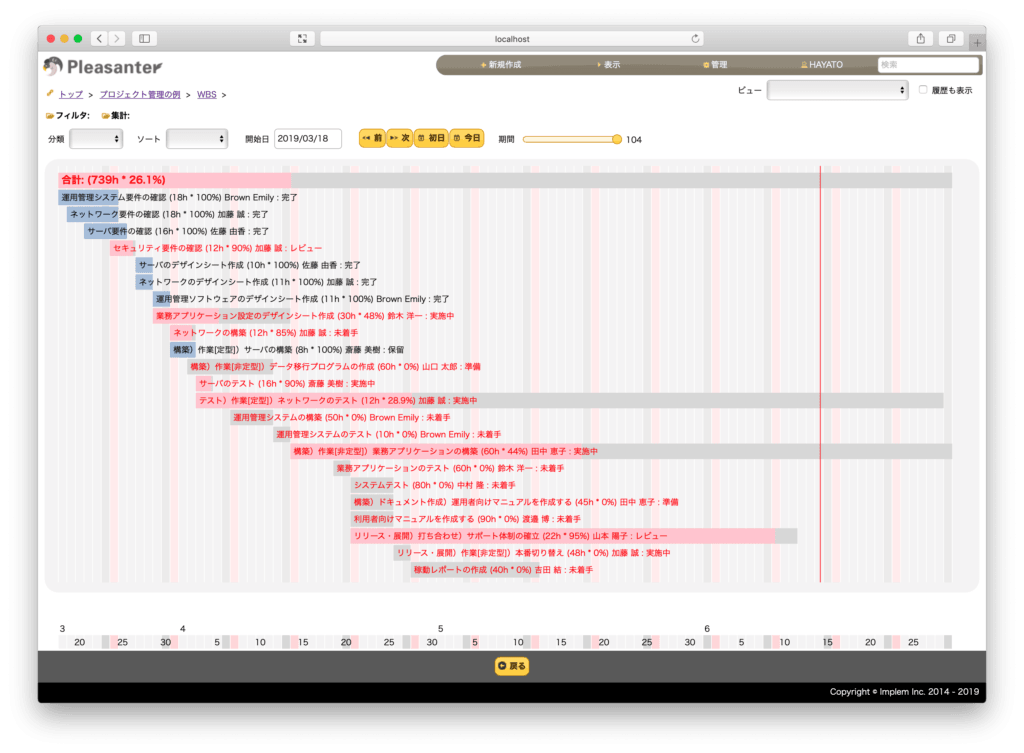The height and width of the screenshot is (753, 1024).
Task: Click the 今日 button
Action: point(467,138)
